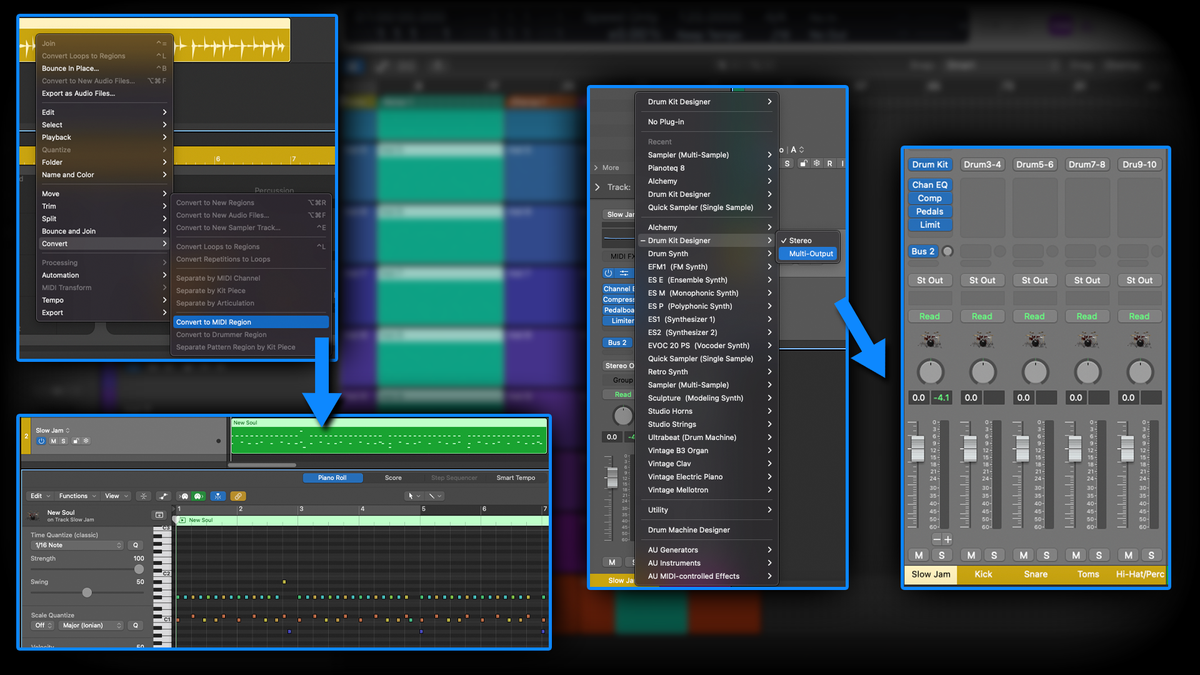Solo the Kick channel in the mixer

point(994,555)
